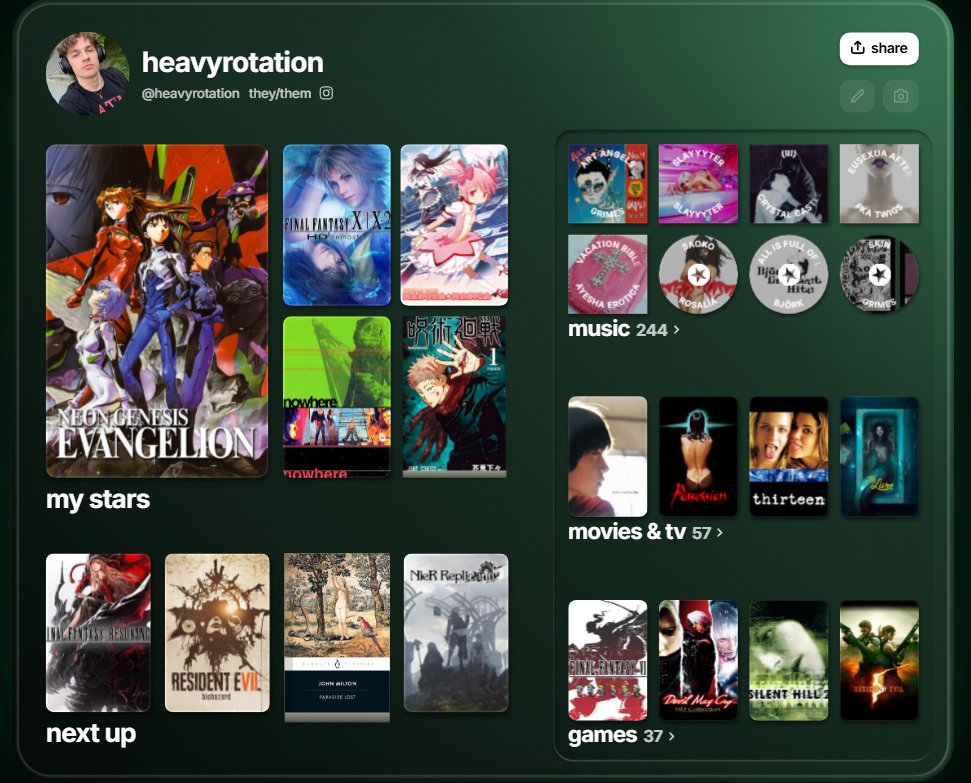Viewport: 971px width, 783px height.
Task: Open the Crystal Castles (III) album
Action: pyautogui.click(x=788, y=183)
